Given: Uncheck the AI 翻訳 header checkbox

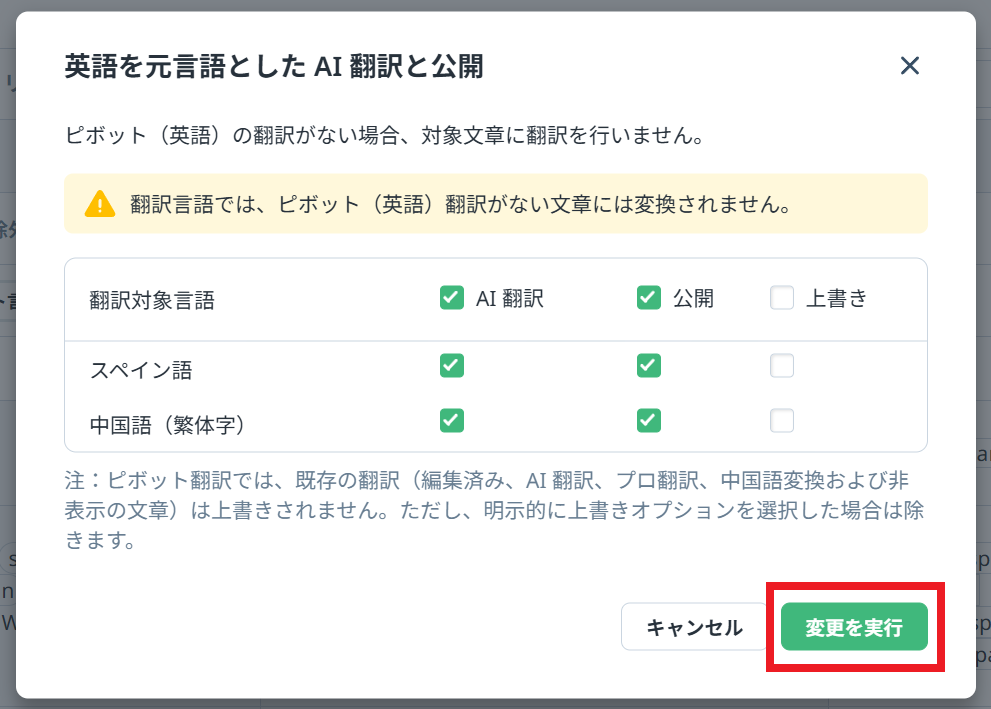Looking at the screenshot, I should [451, 298].
